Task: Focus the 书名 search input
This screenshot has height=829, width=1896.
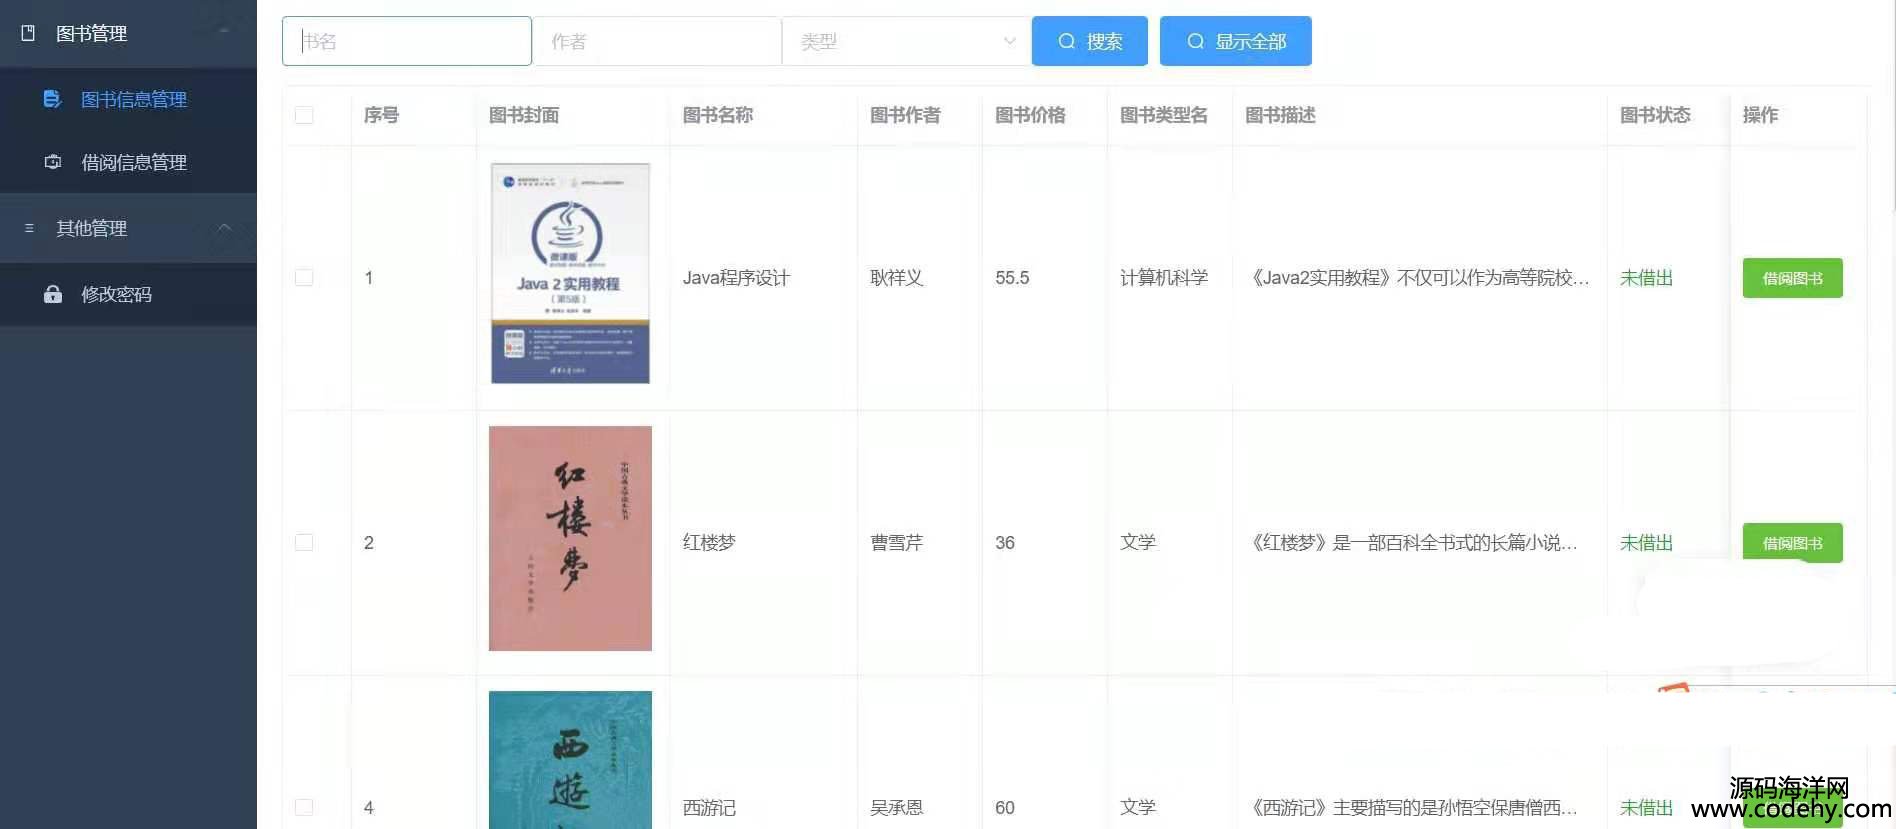Action: (x=407, y=41)
